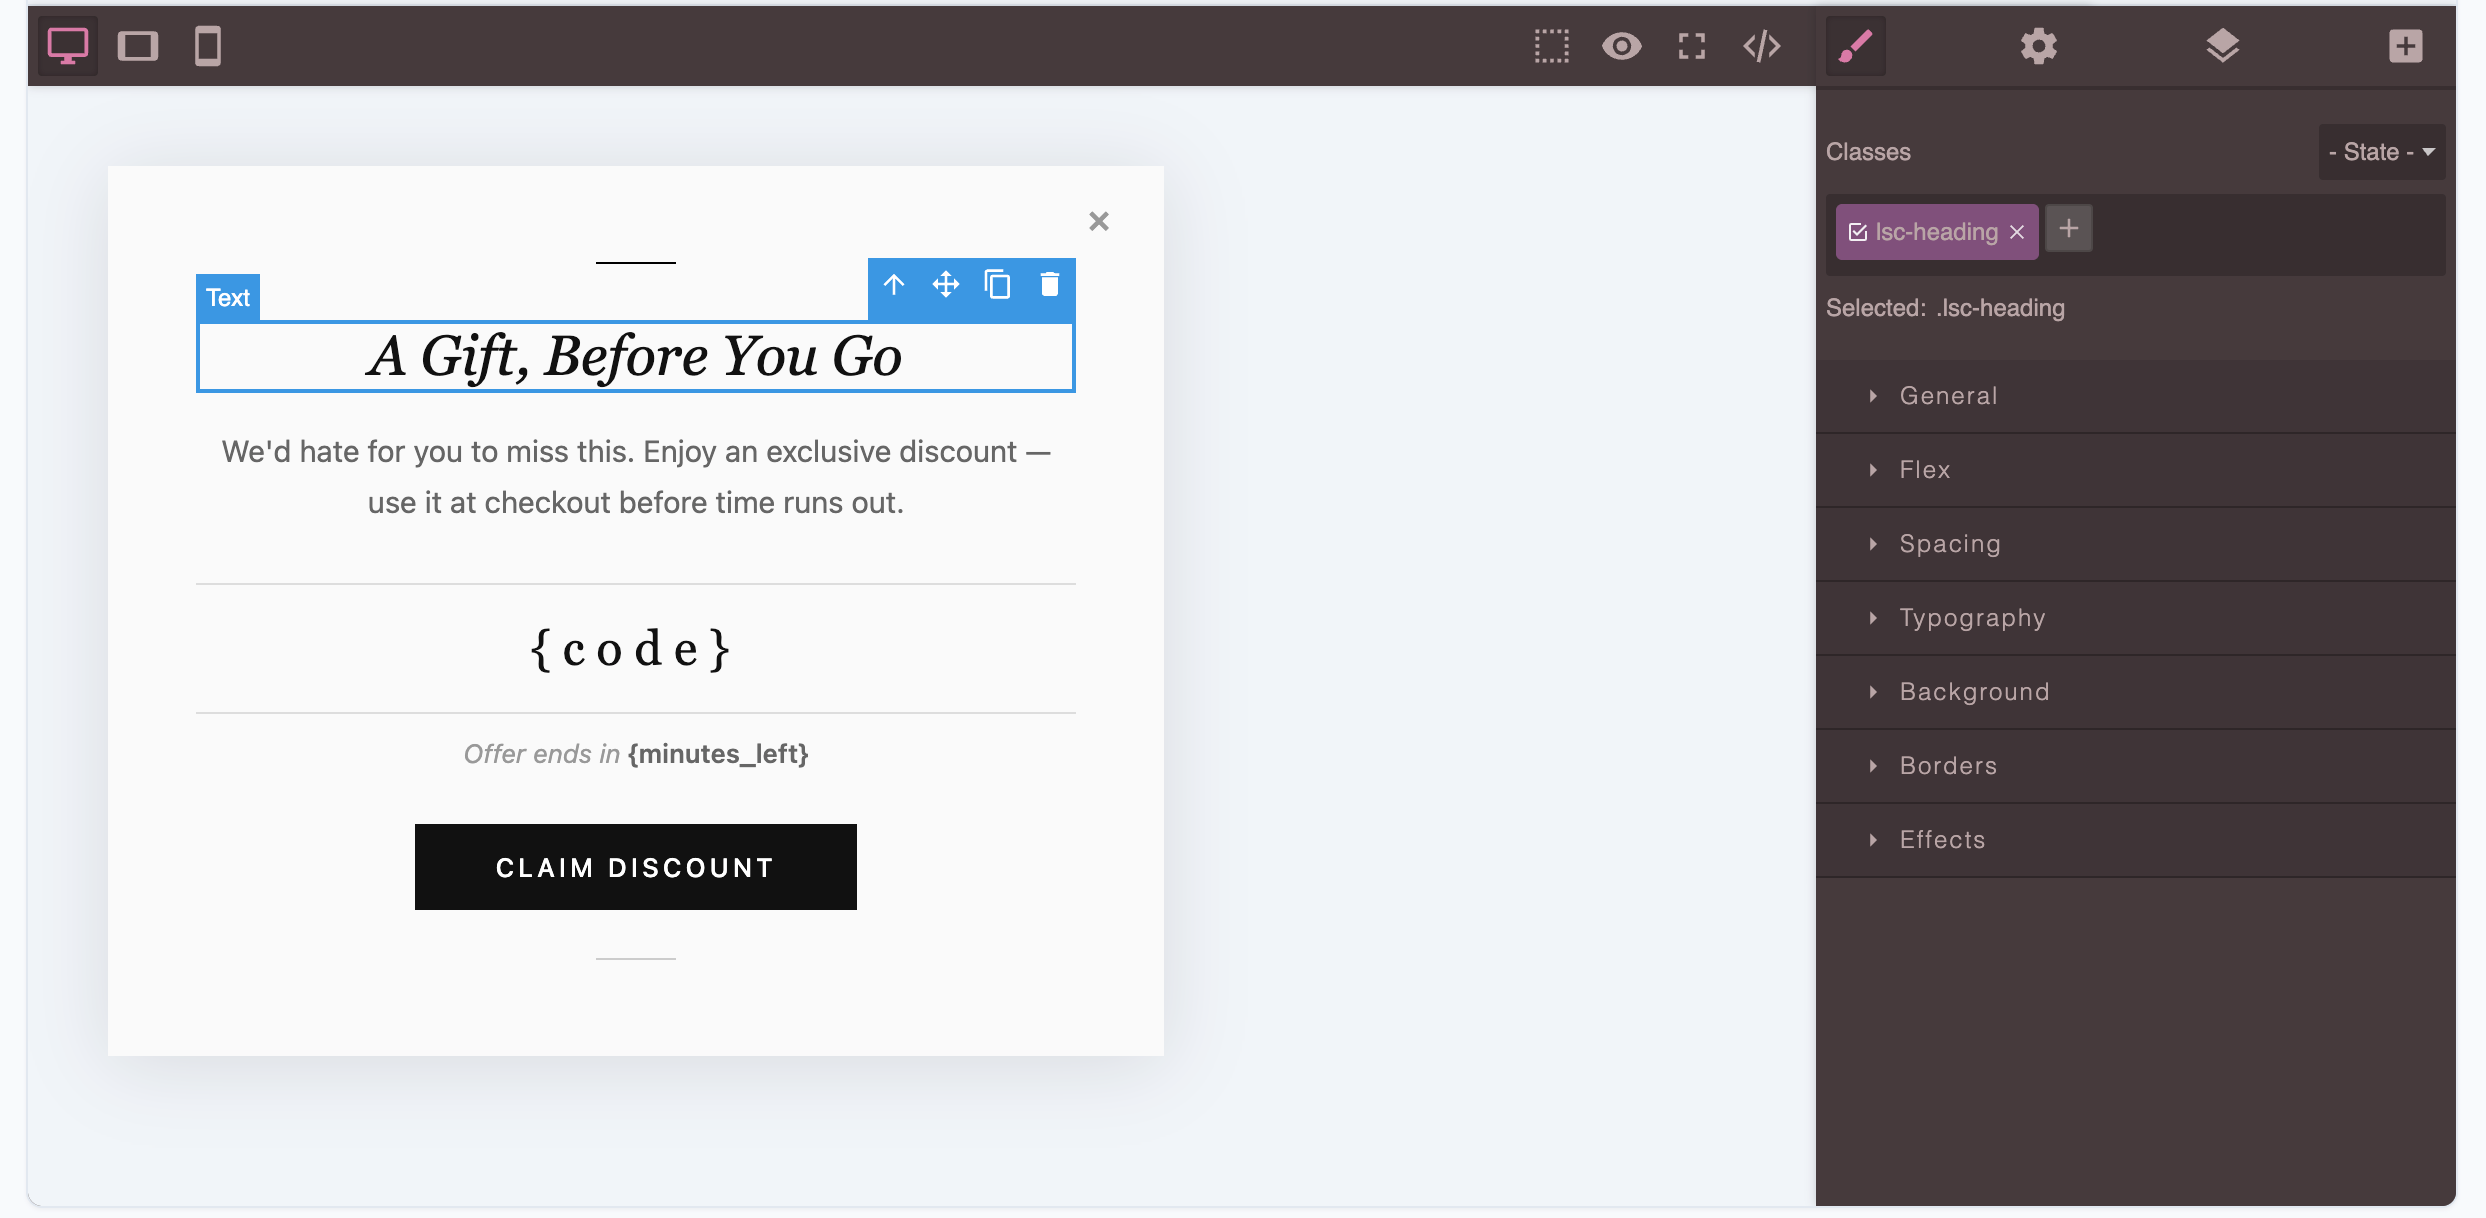
Task: Open the Settings gear tab
Action: (2038, 46)
